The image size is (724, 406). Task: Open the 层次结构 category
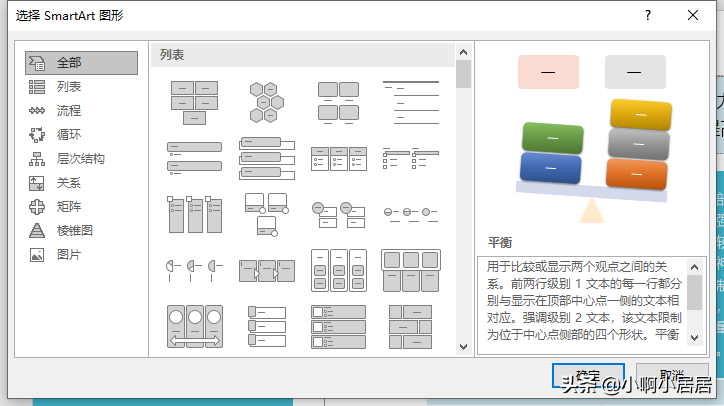pyautogui.click(x=81, y=159)
